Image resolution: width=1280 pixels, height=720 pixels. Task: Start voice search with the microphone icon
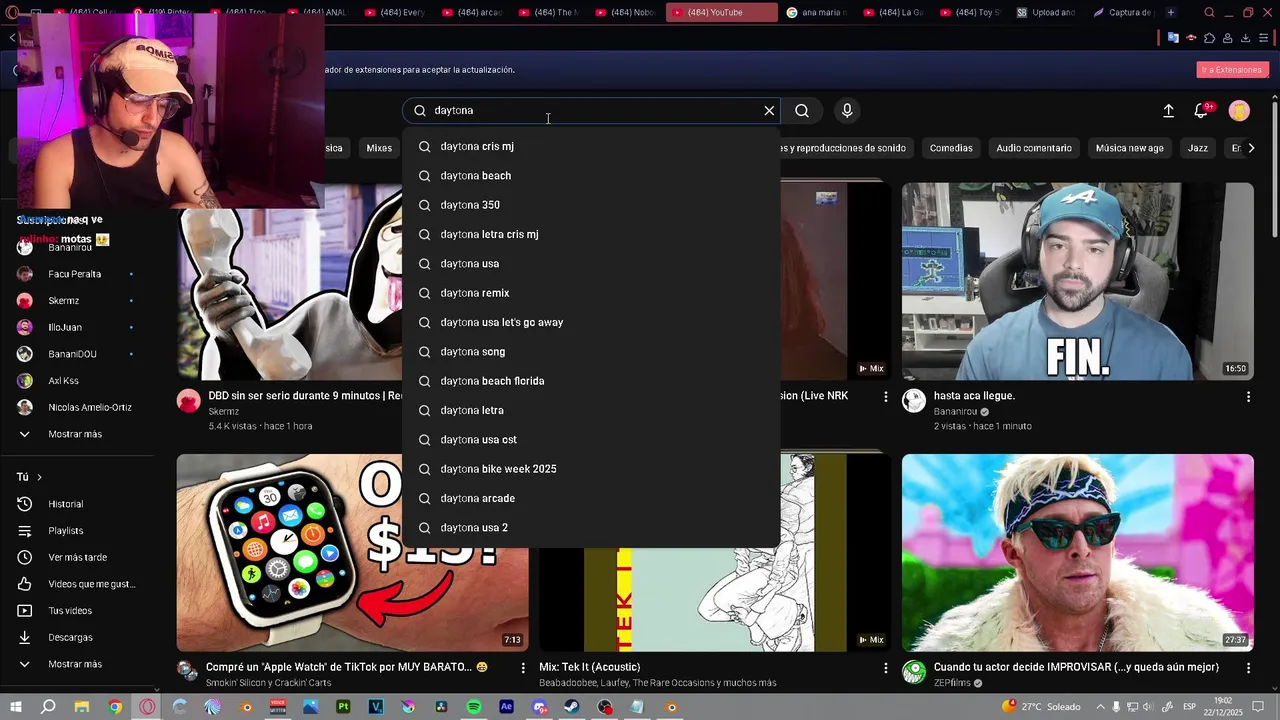coord(847,111)
